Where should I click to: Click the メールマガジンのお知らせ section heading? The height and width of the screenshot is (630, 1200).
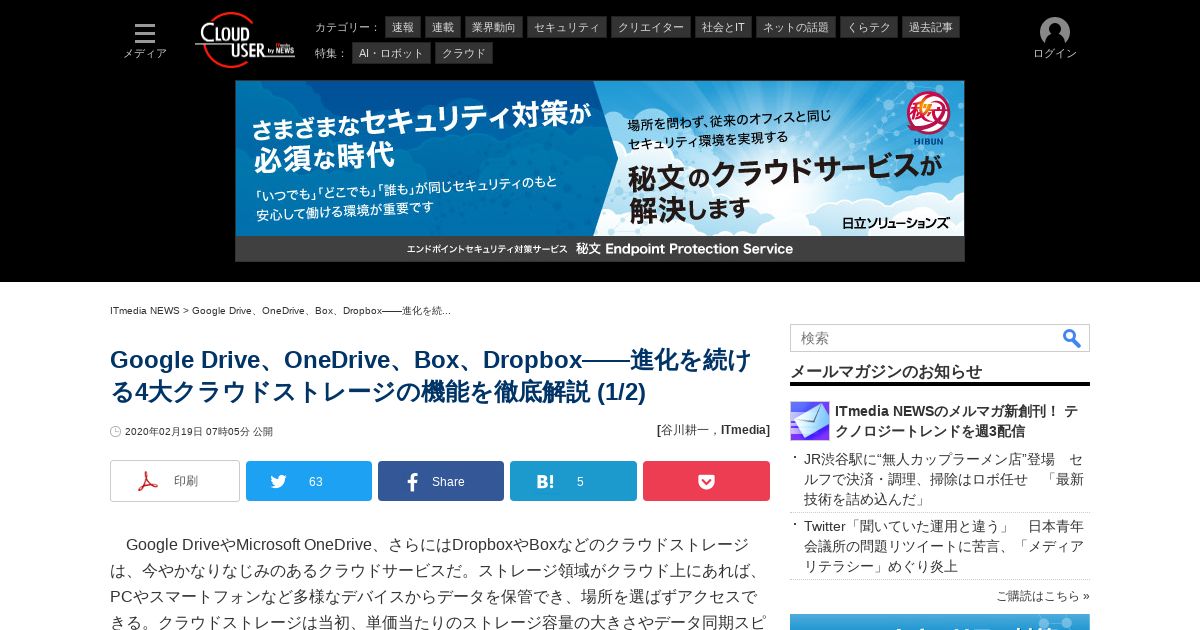point(886,371)
